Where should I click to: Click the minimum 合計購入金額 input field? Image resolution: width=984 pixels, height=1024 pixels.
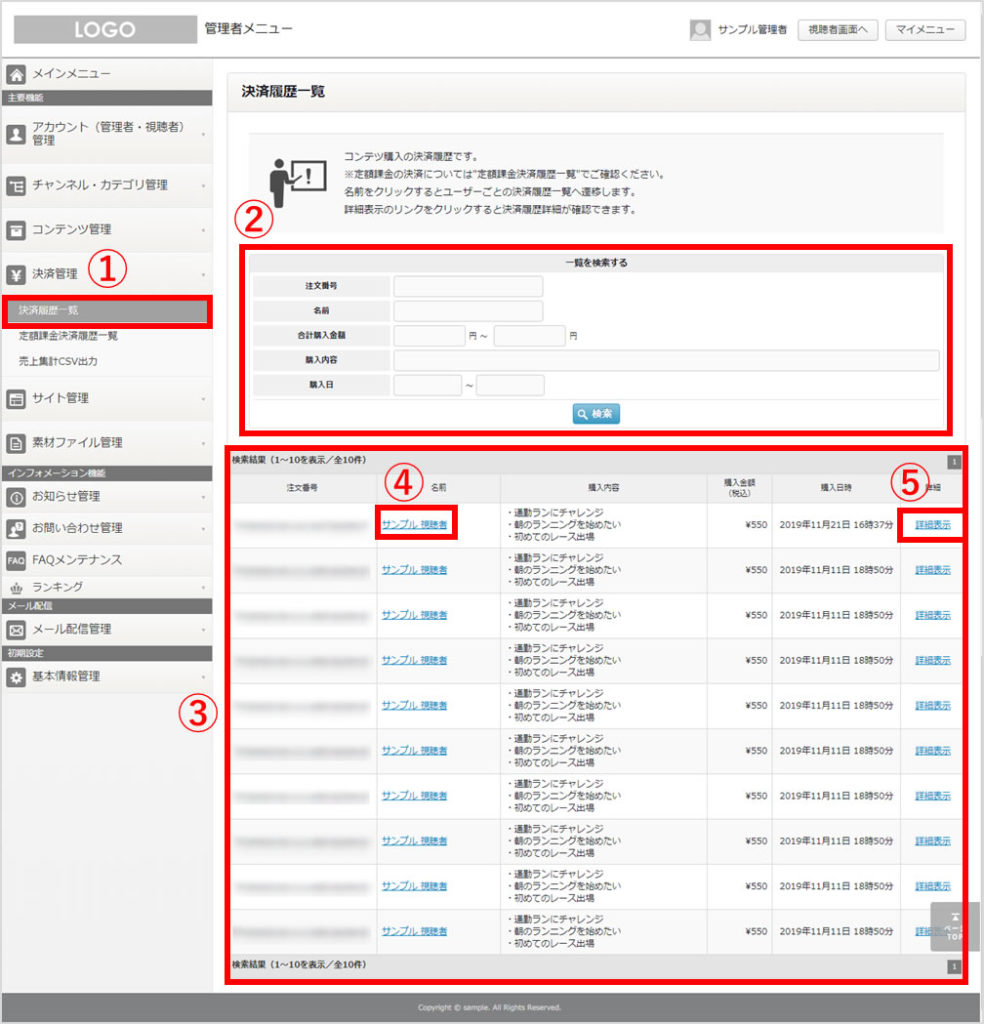tap(429, 336)
